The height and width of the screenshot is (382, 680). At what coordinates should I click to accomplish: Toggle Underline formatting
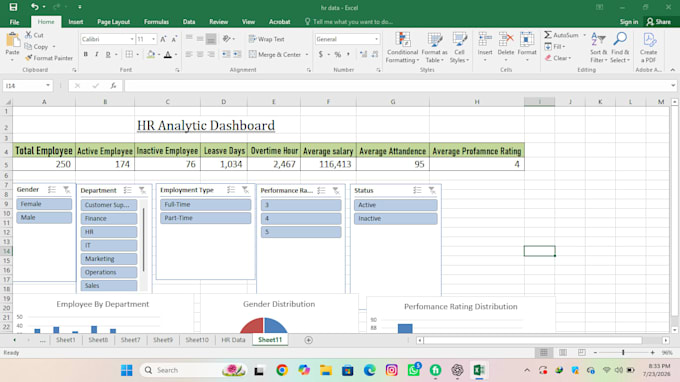(x=108, y=55)
